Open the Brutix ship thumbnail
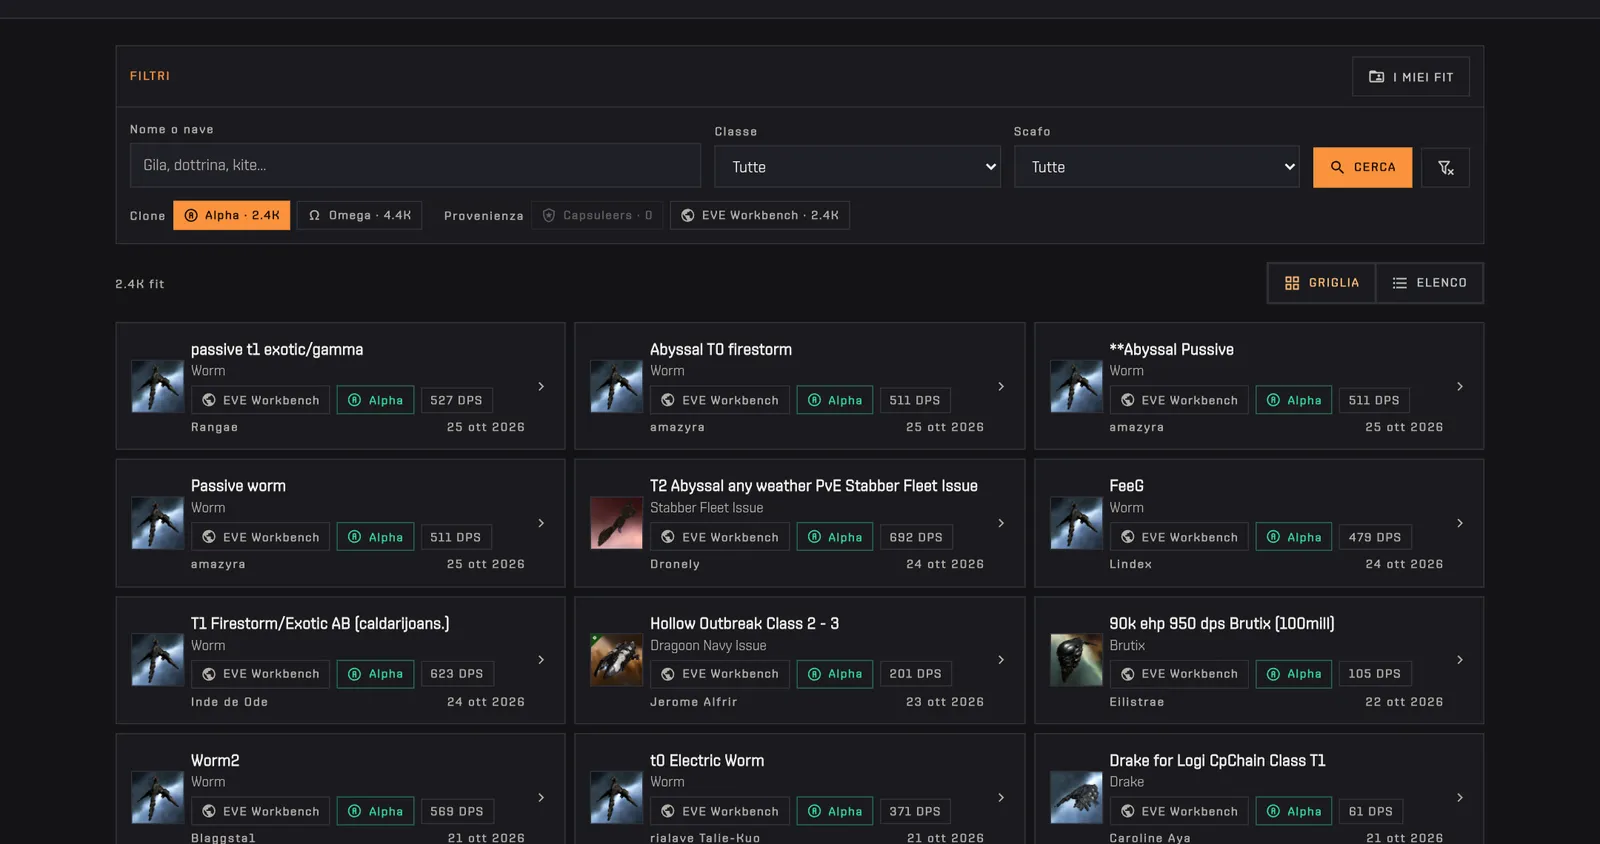The width and height of the screenshot is (1600, 844). click(x=1076, y=660)
